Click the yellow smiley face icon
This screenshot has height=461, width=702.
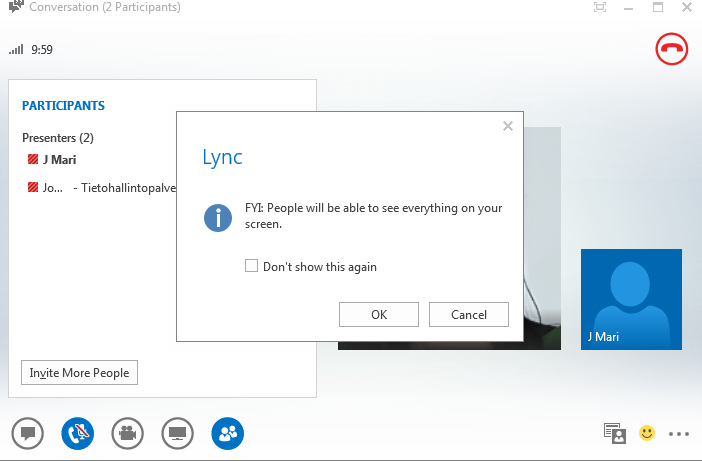646,433
